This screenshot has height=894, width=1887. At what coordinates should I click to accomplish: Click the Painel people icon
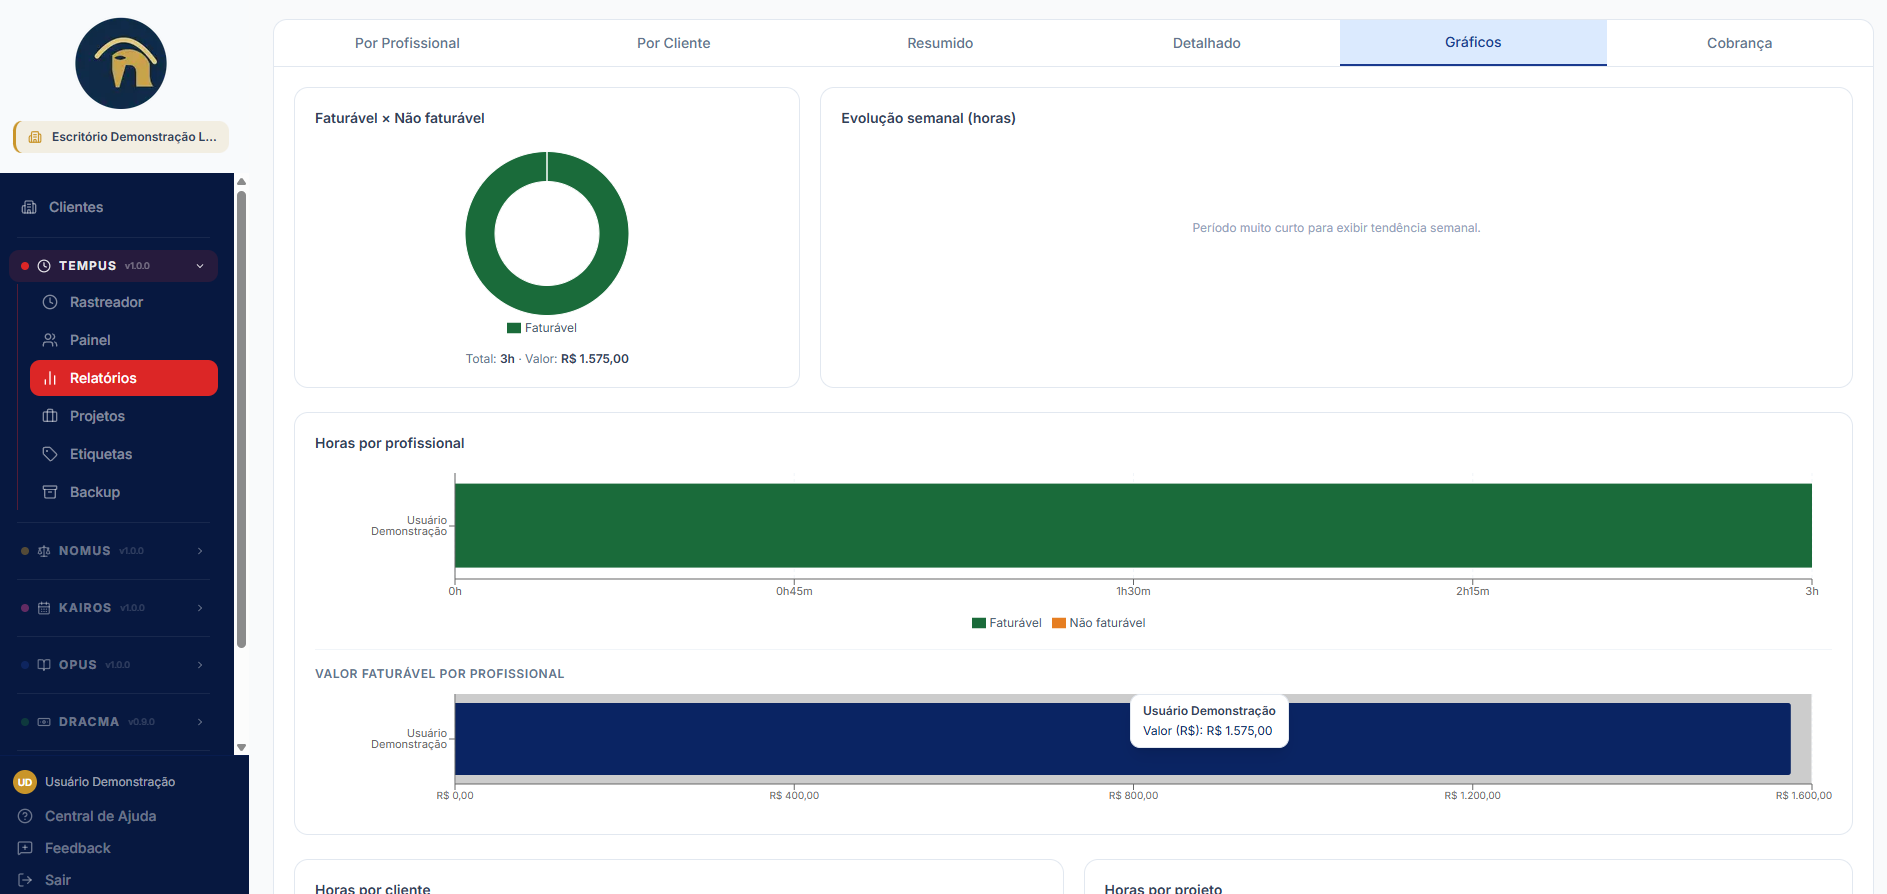pyautogui.click(x=50, y=340)
